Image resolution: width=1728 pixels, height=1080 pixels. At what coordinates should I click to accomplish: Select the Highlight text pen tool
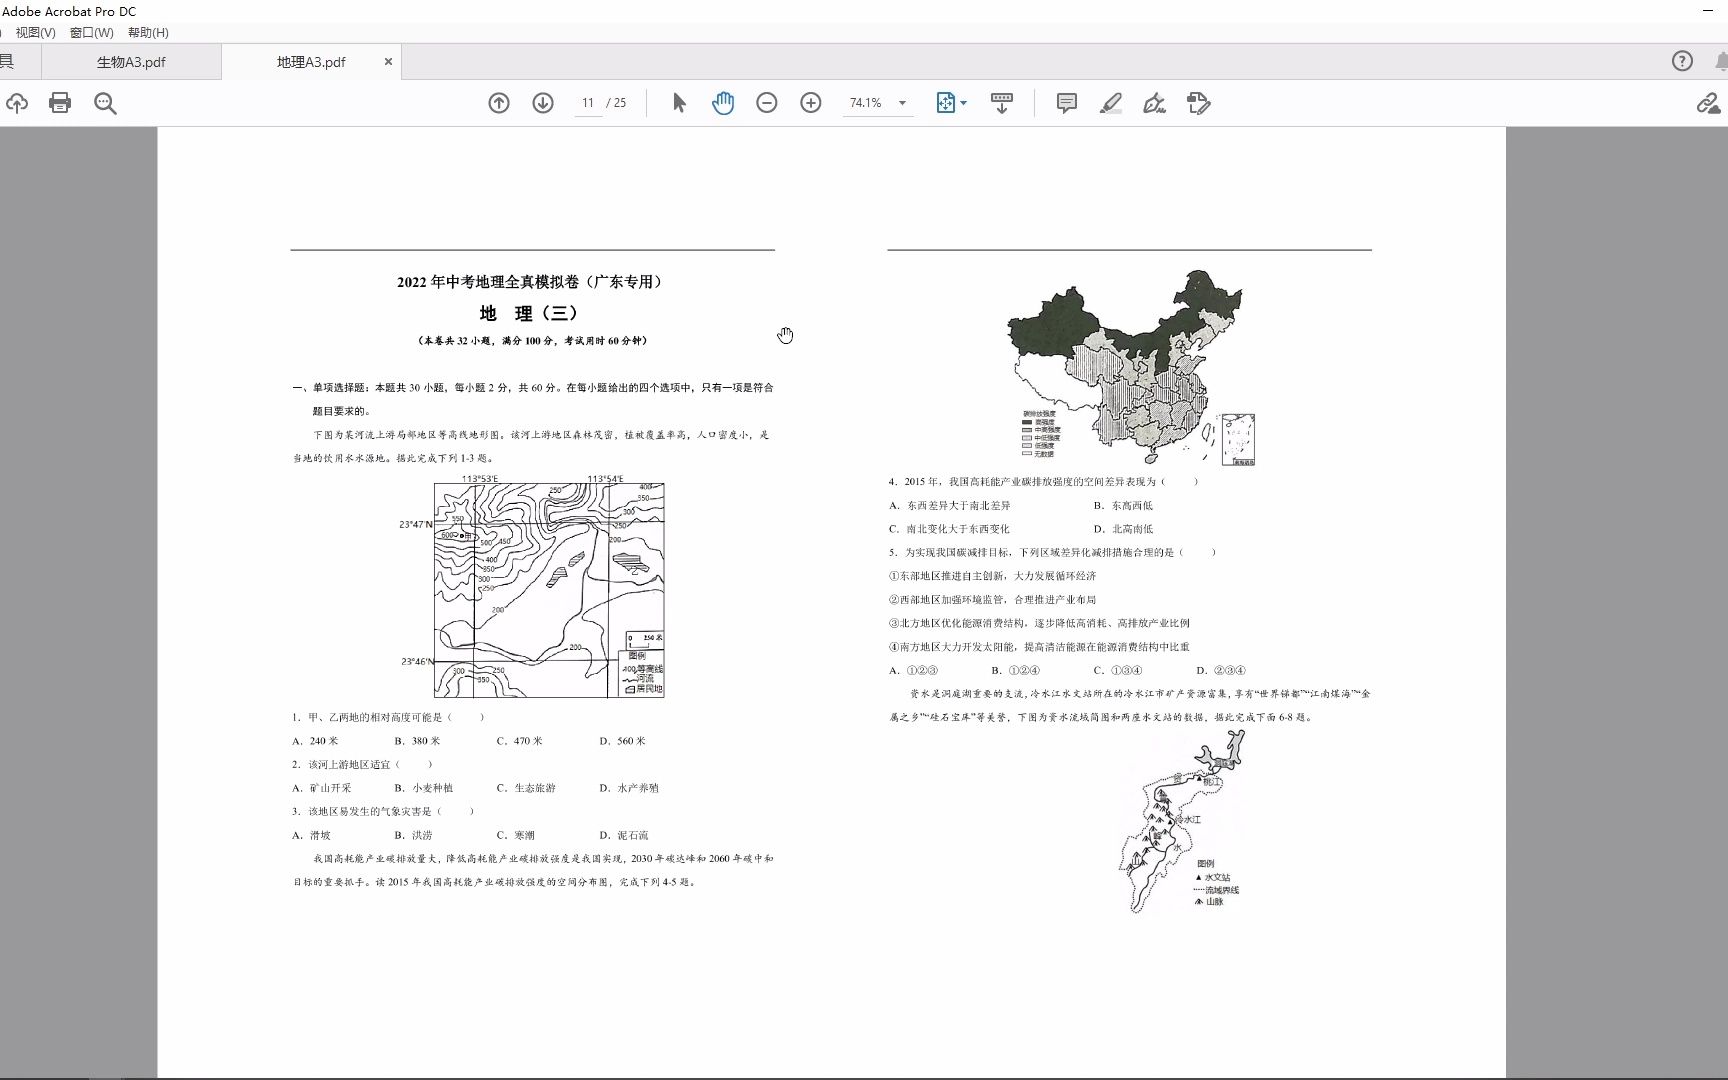click(x=1111, y=103)
